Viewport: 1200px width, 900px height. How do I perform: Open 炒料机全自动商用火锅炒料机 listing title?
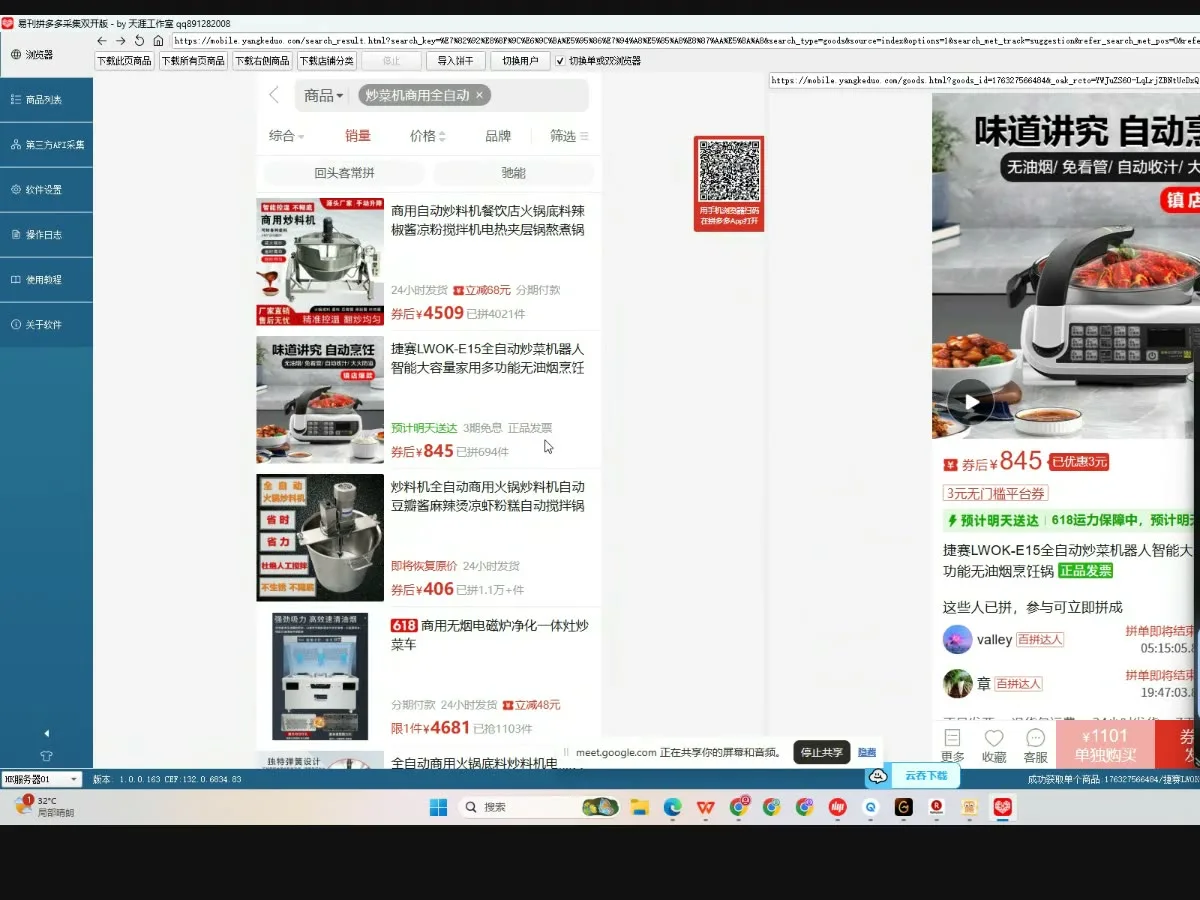point(488,496)
